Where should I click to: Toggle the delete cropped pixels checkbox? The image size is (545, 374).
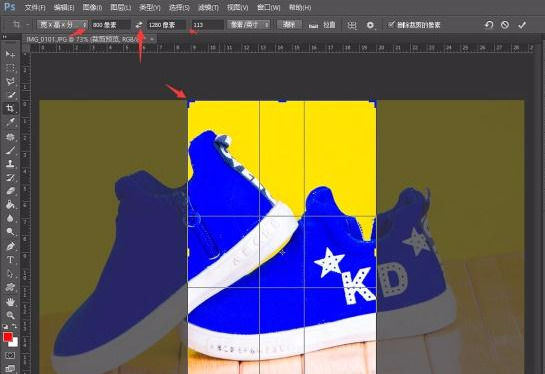pos(391,24)
